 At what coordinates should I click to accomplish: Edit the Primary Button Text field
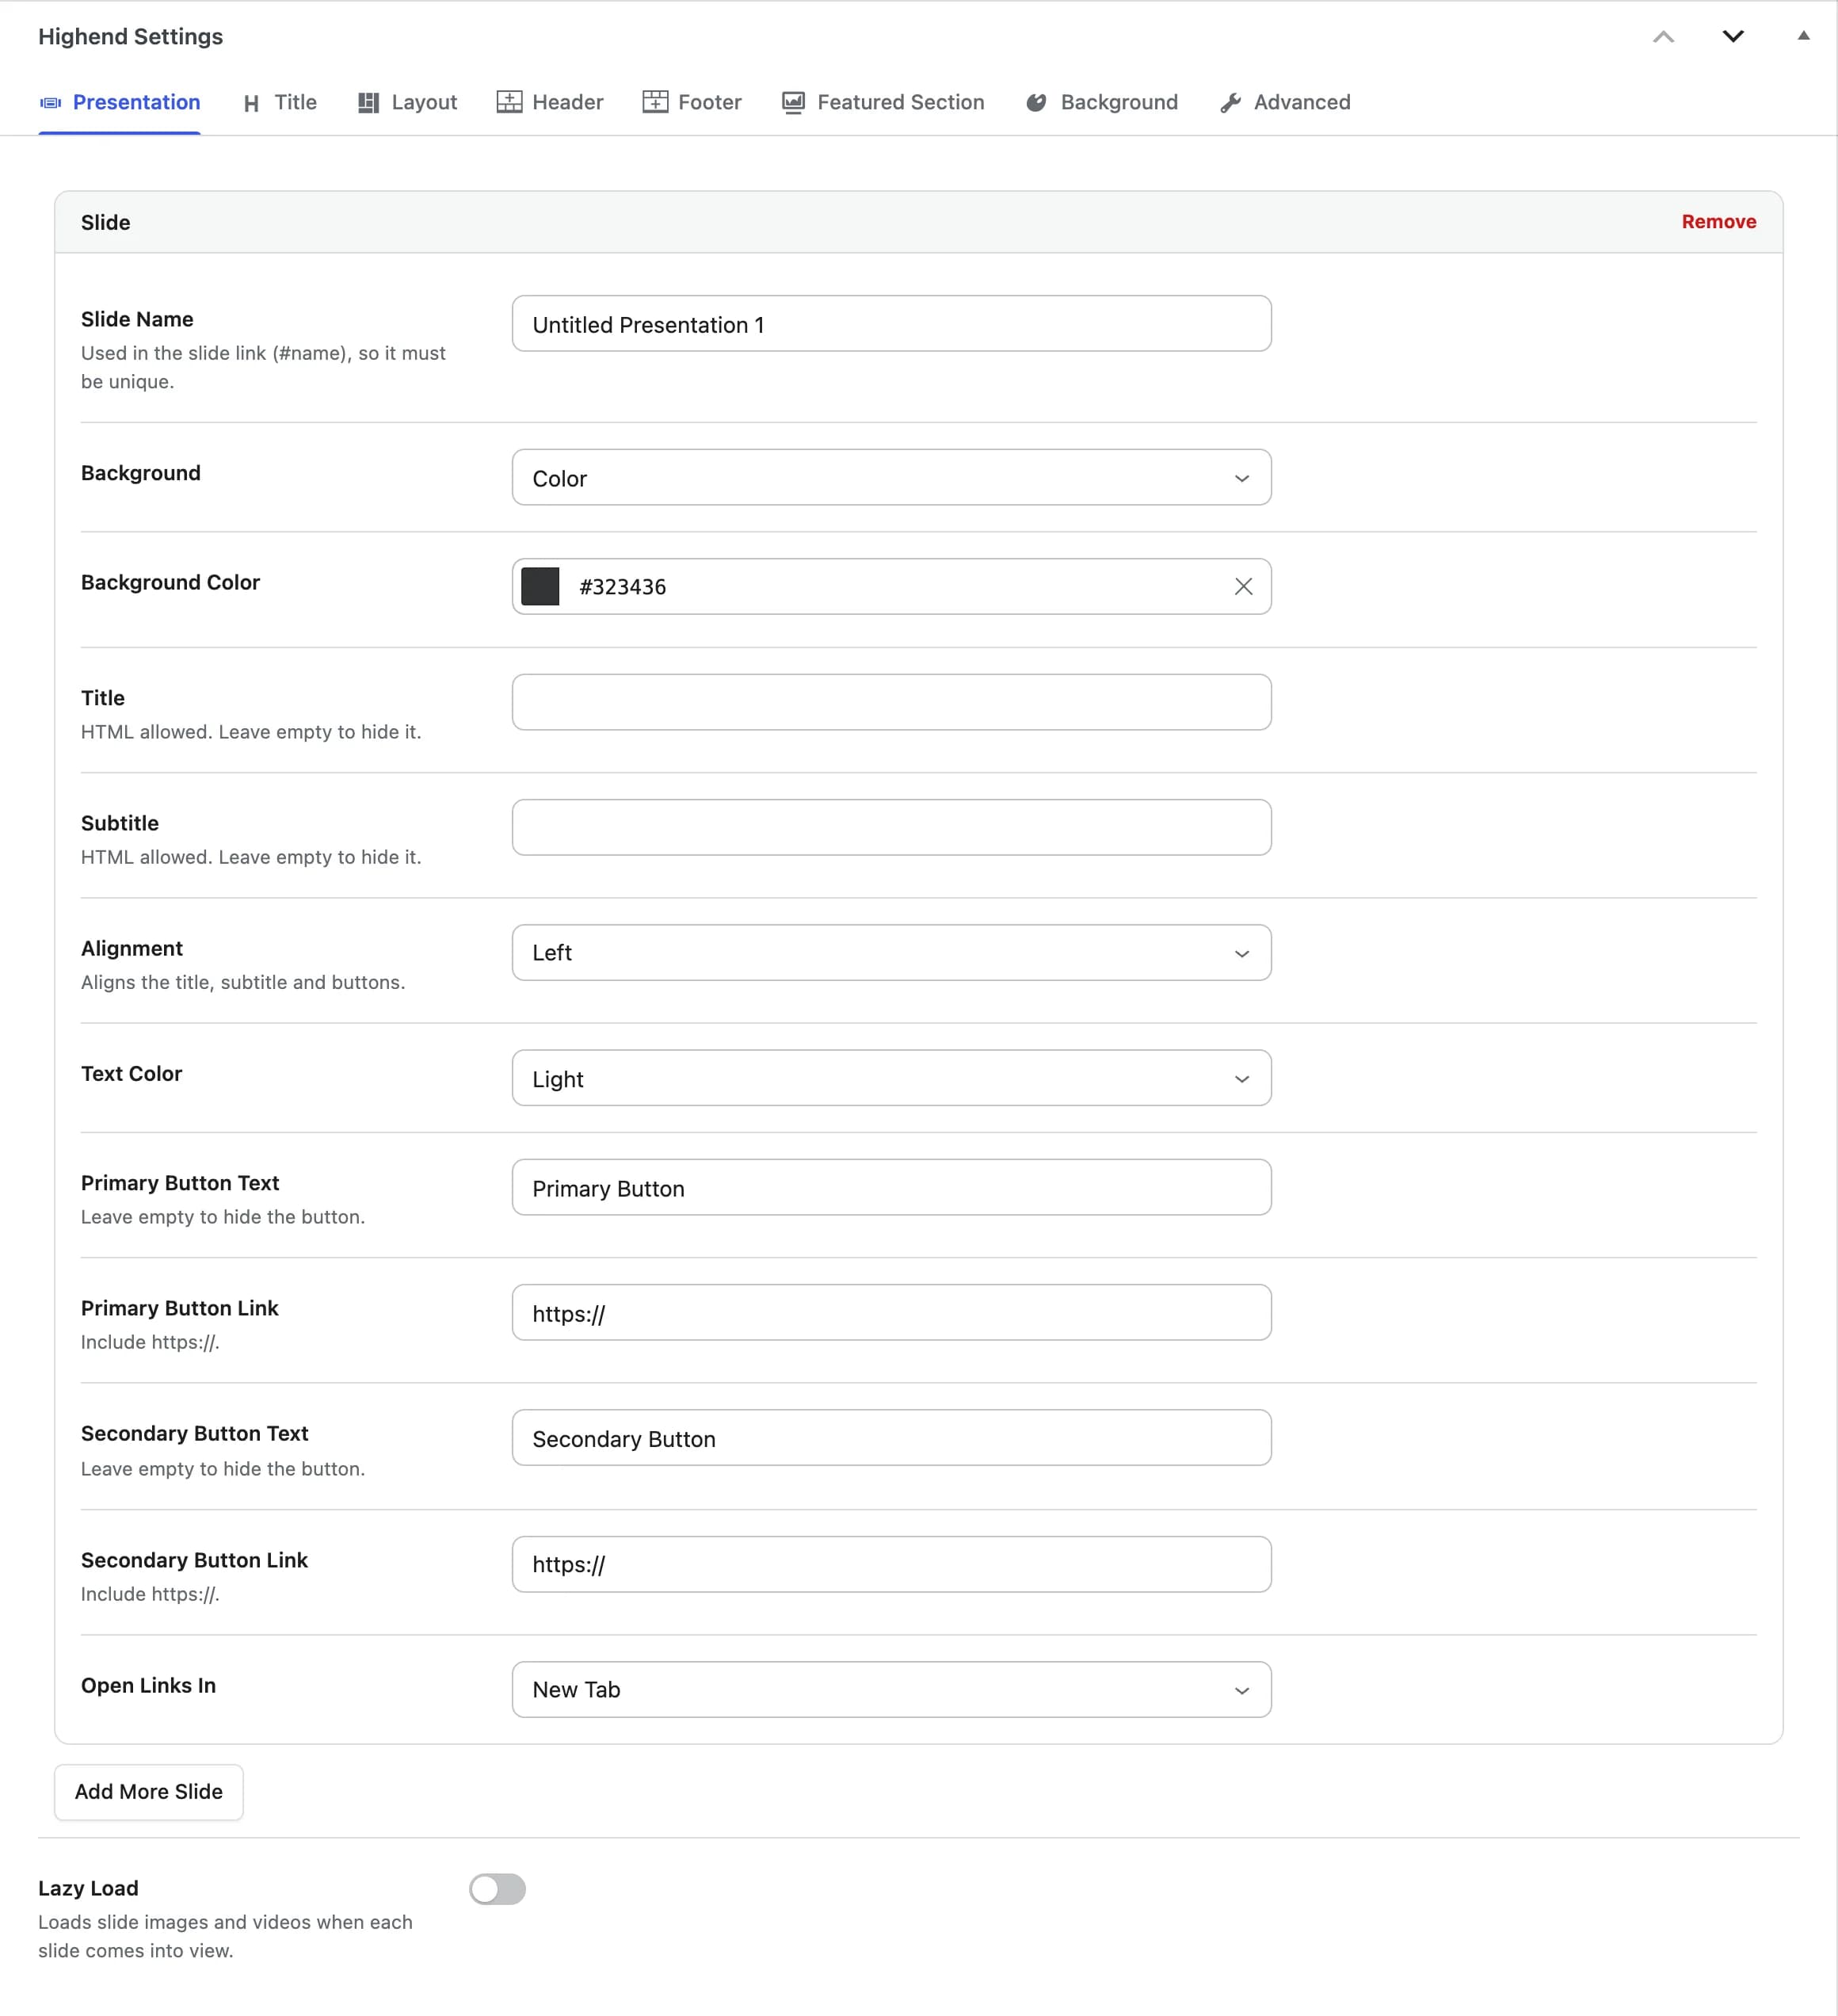click(x=891, y=1188)
